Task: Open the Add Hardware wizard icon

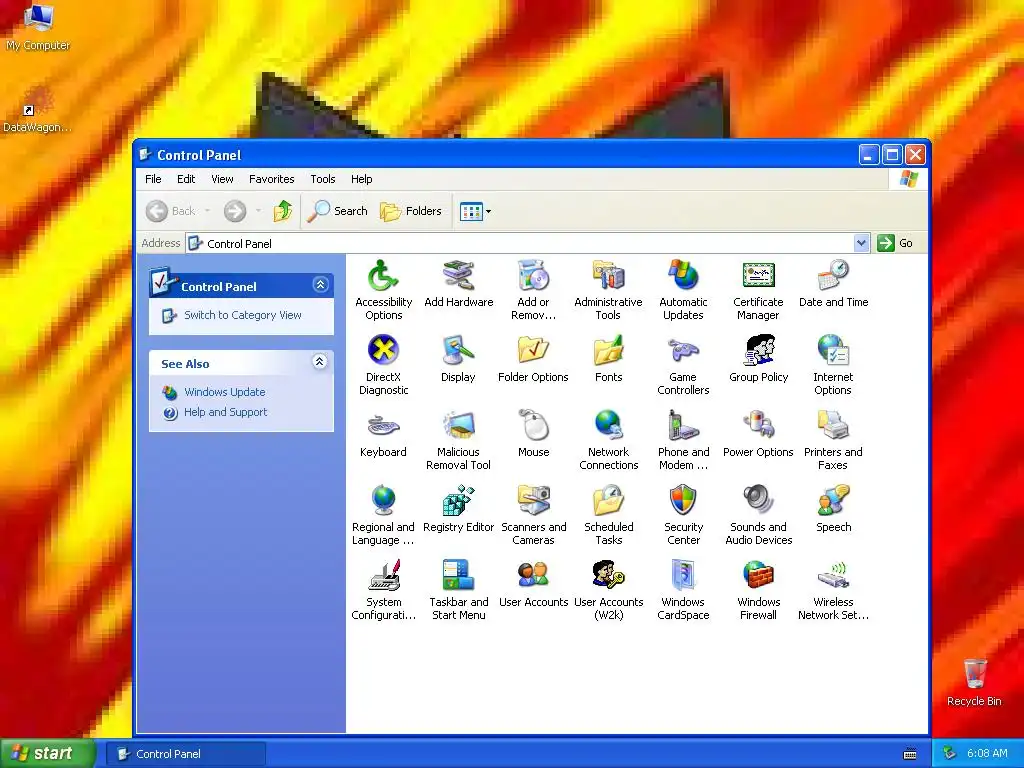Action: (458, 276)
